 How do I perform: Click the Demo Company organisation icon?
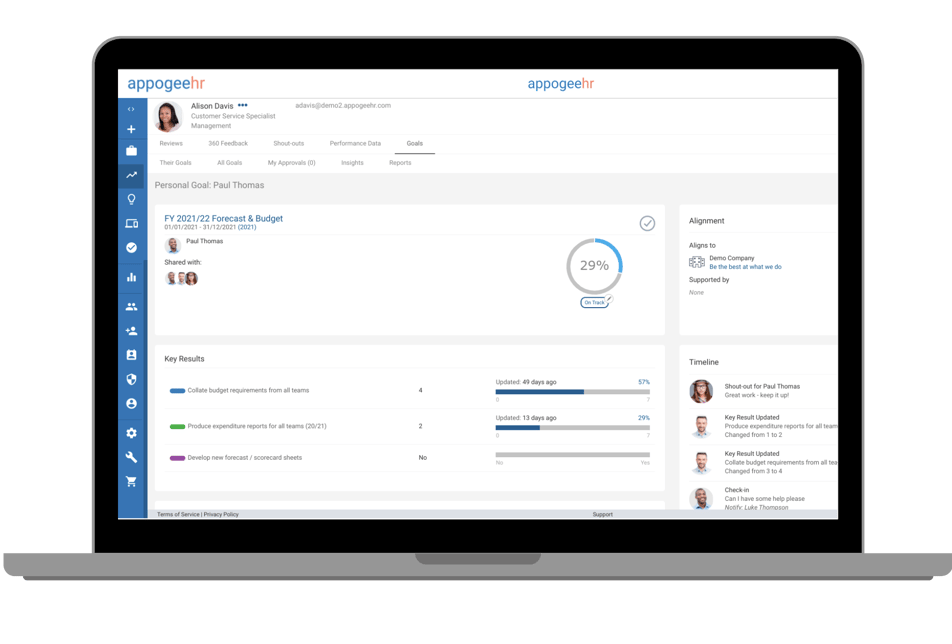pos(696,262)
